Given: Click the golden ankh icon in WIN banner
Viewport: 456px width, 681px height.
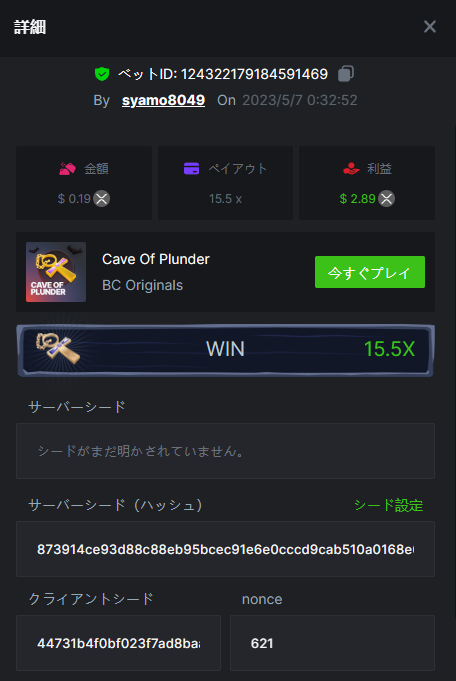Looking at the screenshot, I should [58, 349].
